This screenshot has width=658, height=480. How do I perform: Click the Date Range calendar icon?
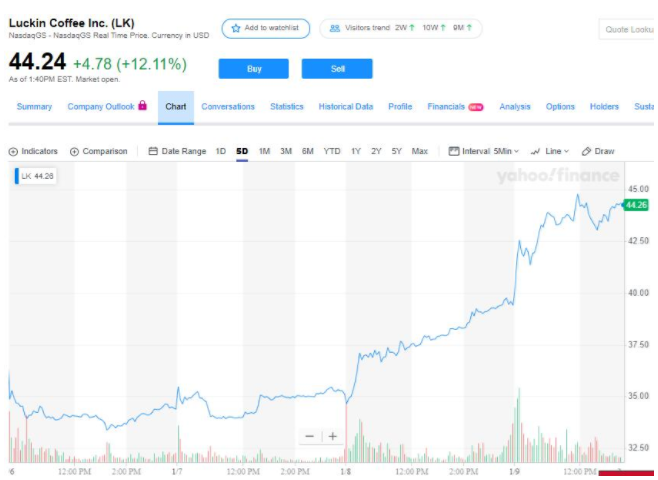pos(153,151)
